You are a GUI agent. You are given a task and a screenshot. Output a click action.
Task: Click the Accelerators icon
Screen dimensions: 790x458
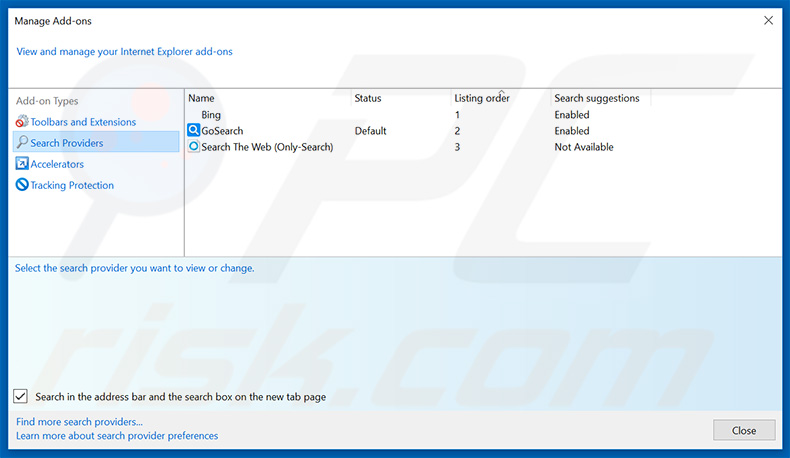click(x=22, y=163)
